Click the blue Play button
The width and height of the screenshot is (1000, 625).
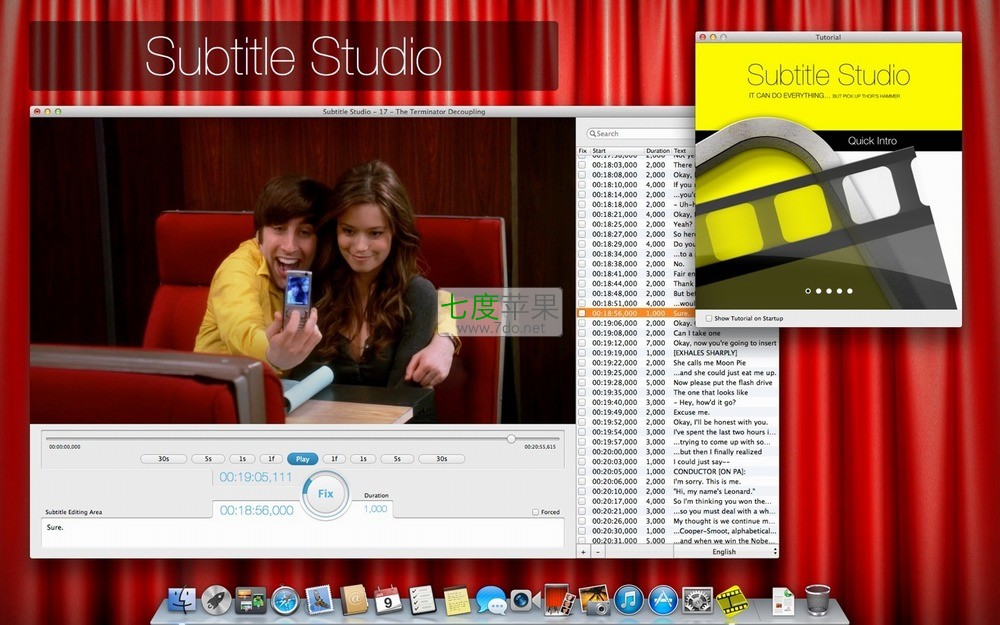click(x=302, y=459)
